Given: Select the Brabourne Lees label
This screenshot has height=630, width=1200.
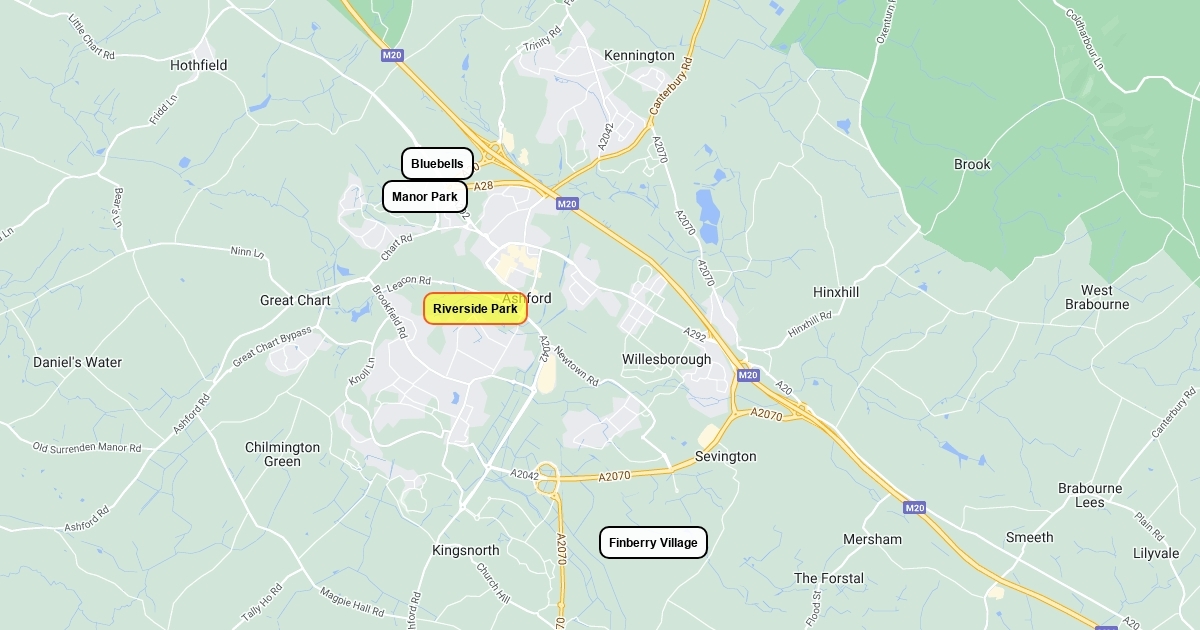Looking at the screenshot, I should [x=1090, y=495].
